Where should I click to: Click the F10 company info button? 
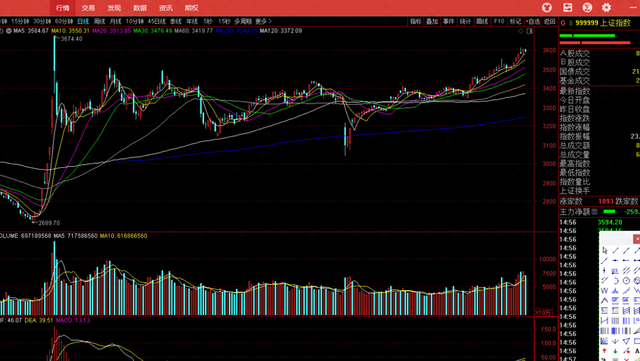point(499,21)
